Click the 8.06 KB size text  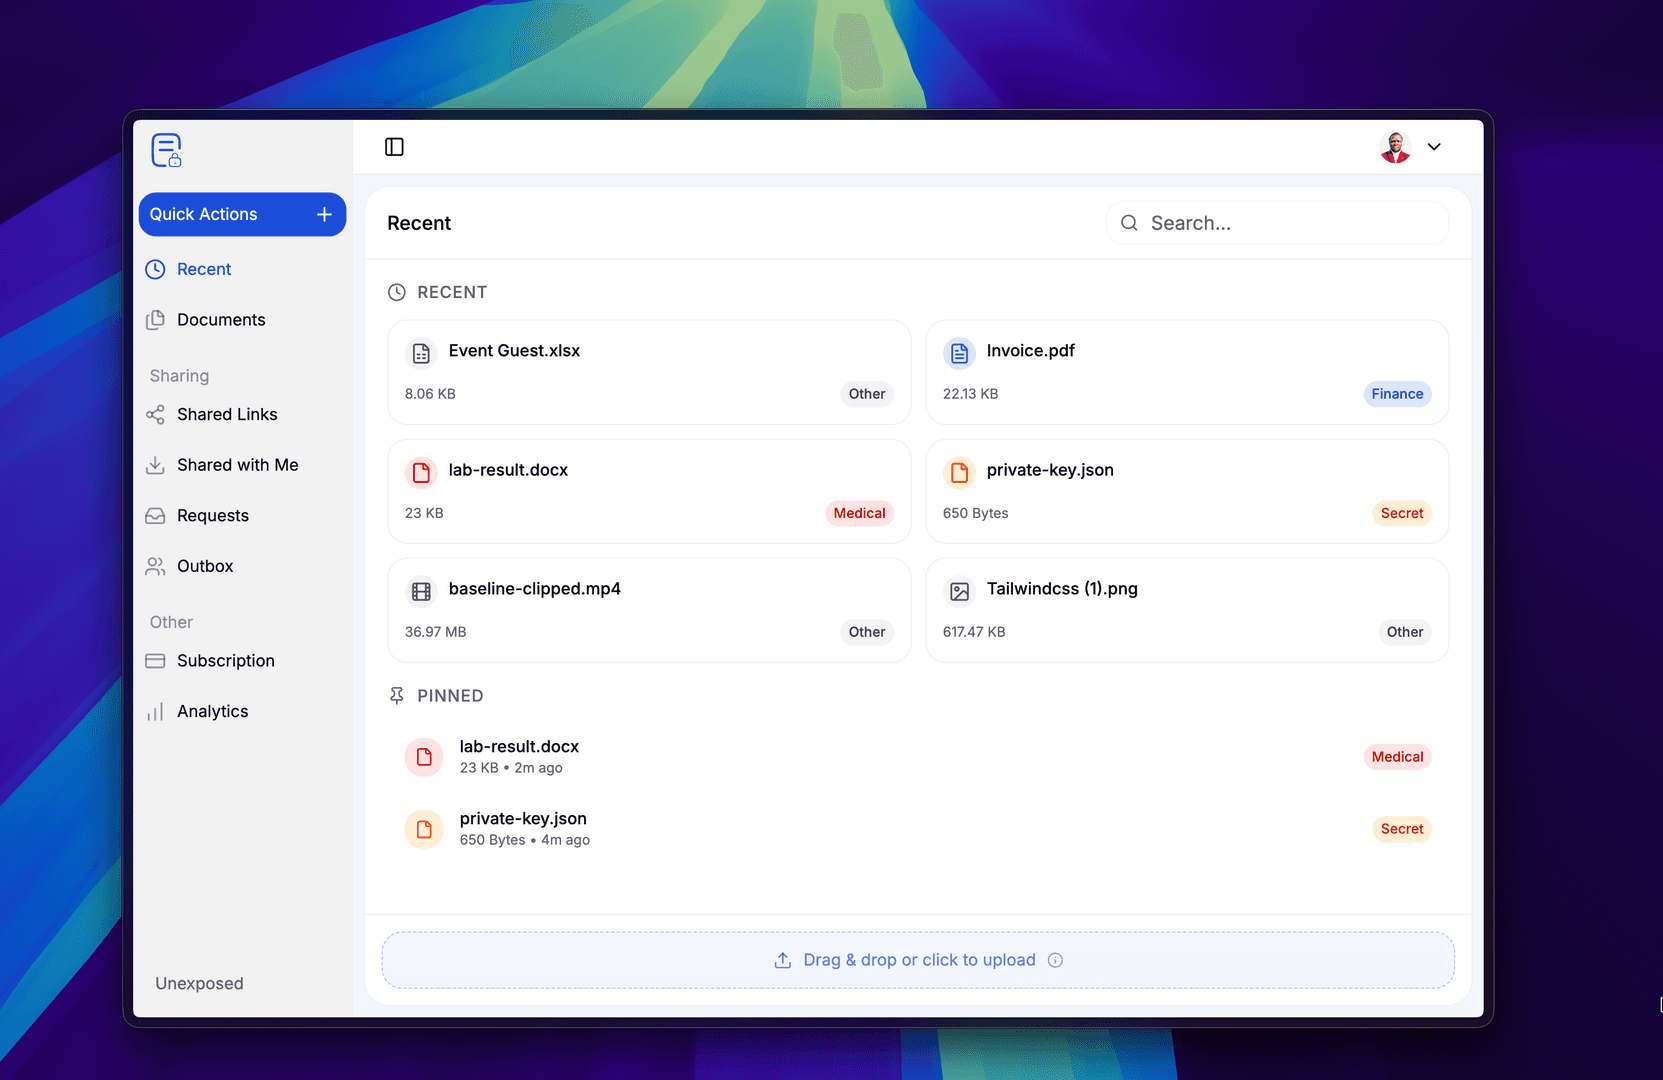point(430,394)
